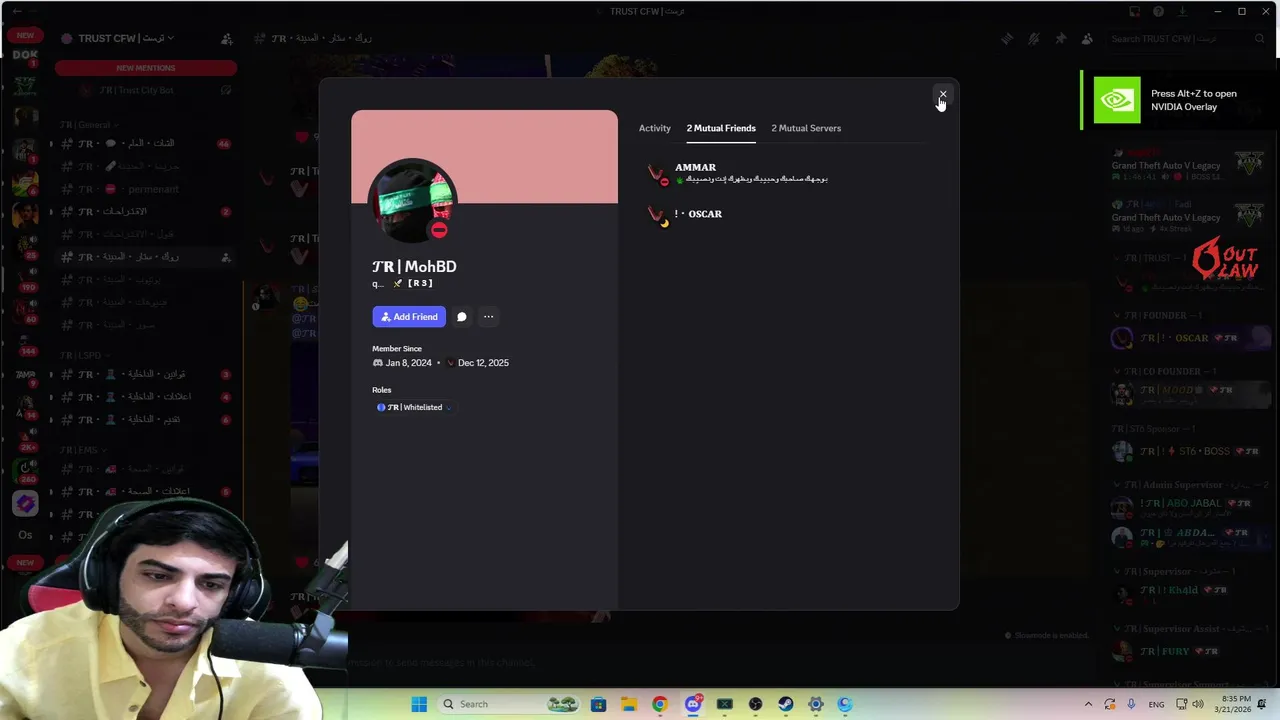This screenshot has width=1280, height=720.
Task: Click add-member icon on selected channel
Action: coord(226,257)
